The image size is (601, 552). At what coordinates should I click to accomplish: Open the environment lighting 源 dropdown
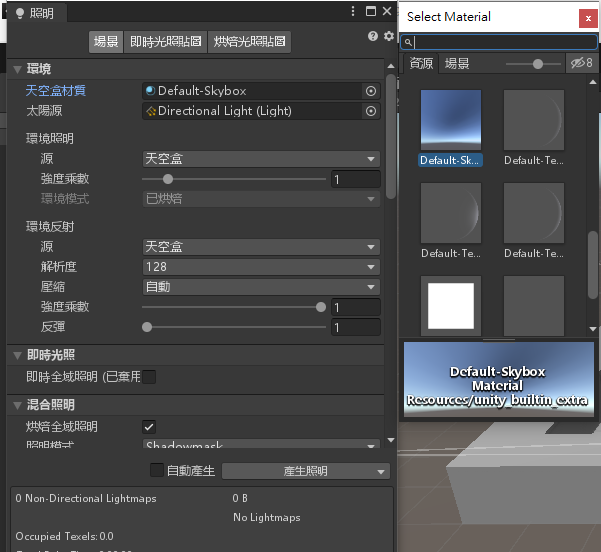point(261,159)
